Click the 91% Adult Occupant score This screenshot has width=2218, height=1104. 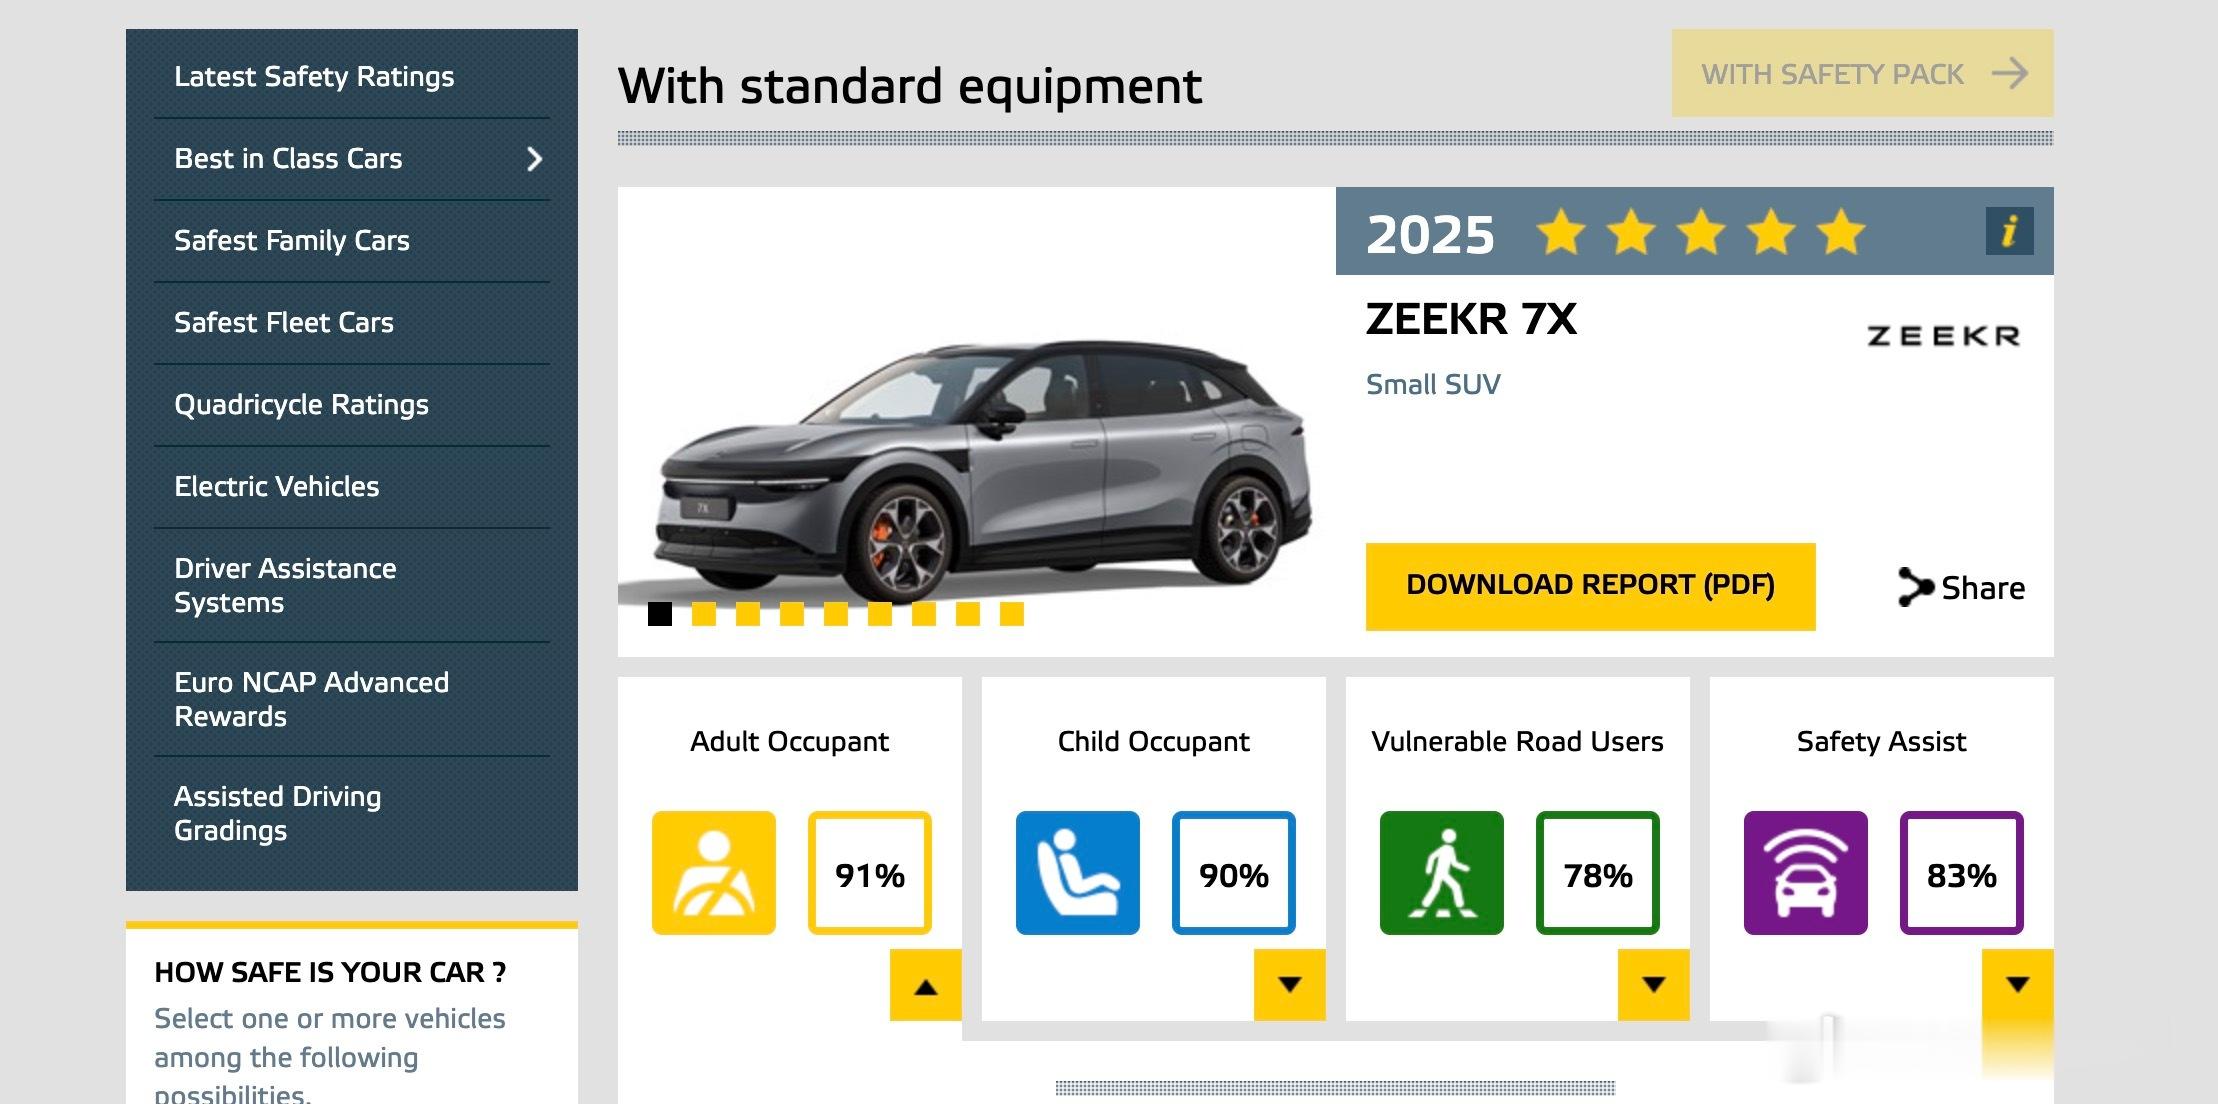[870, 873]
